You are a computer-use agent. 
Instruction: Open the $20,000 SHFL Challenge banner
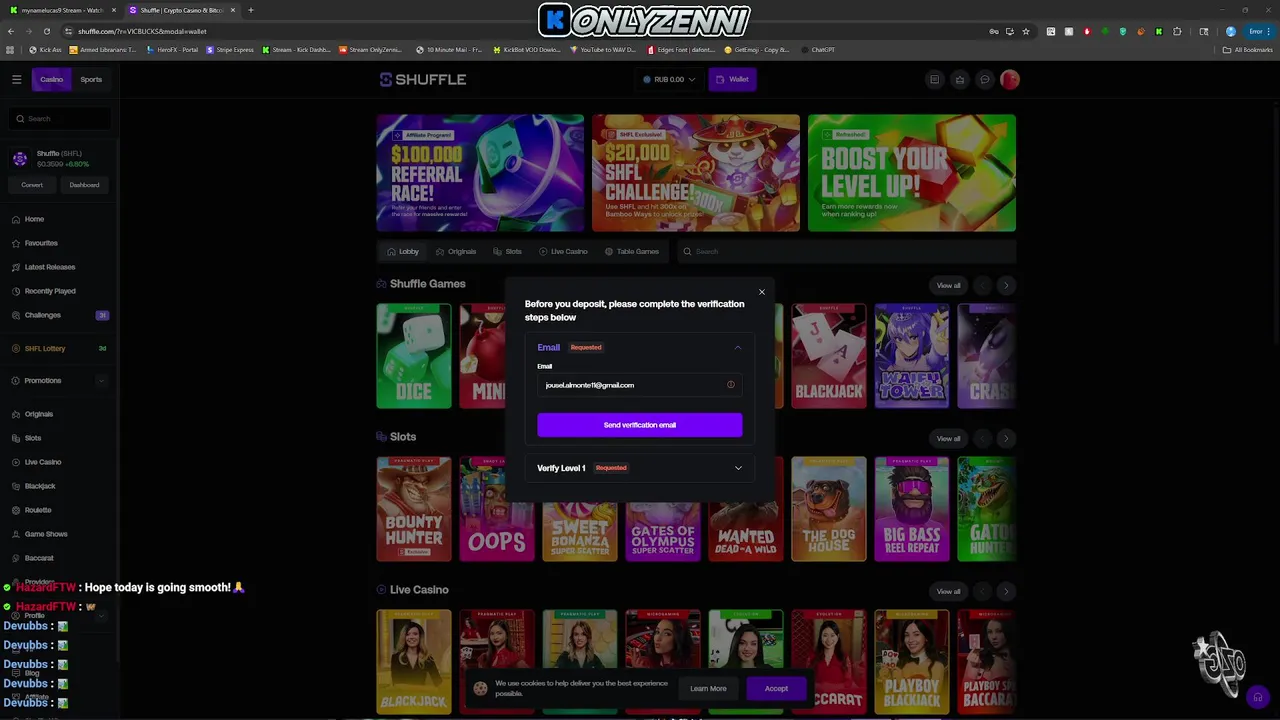pyautogui.click(x=696, y=173)
